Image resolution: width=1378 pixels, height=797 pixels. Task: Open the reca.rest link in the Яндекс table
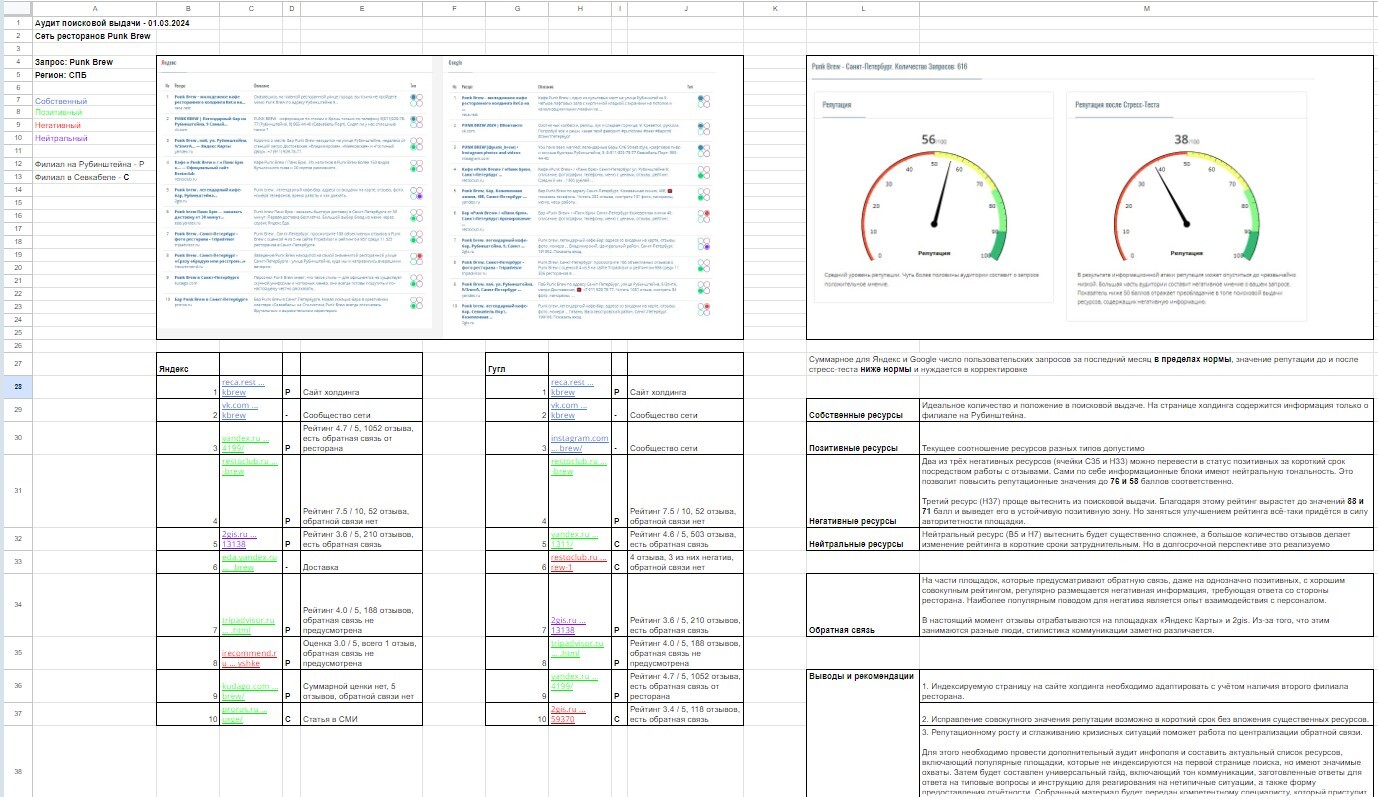click(x=241, y=387)
